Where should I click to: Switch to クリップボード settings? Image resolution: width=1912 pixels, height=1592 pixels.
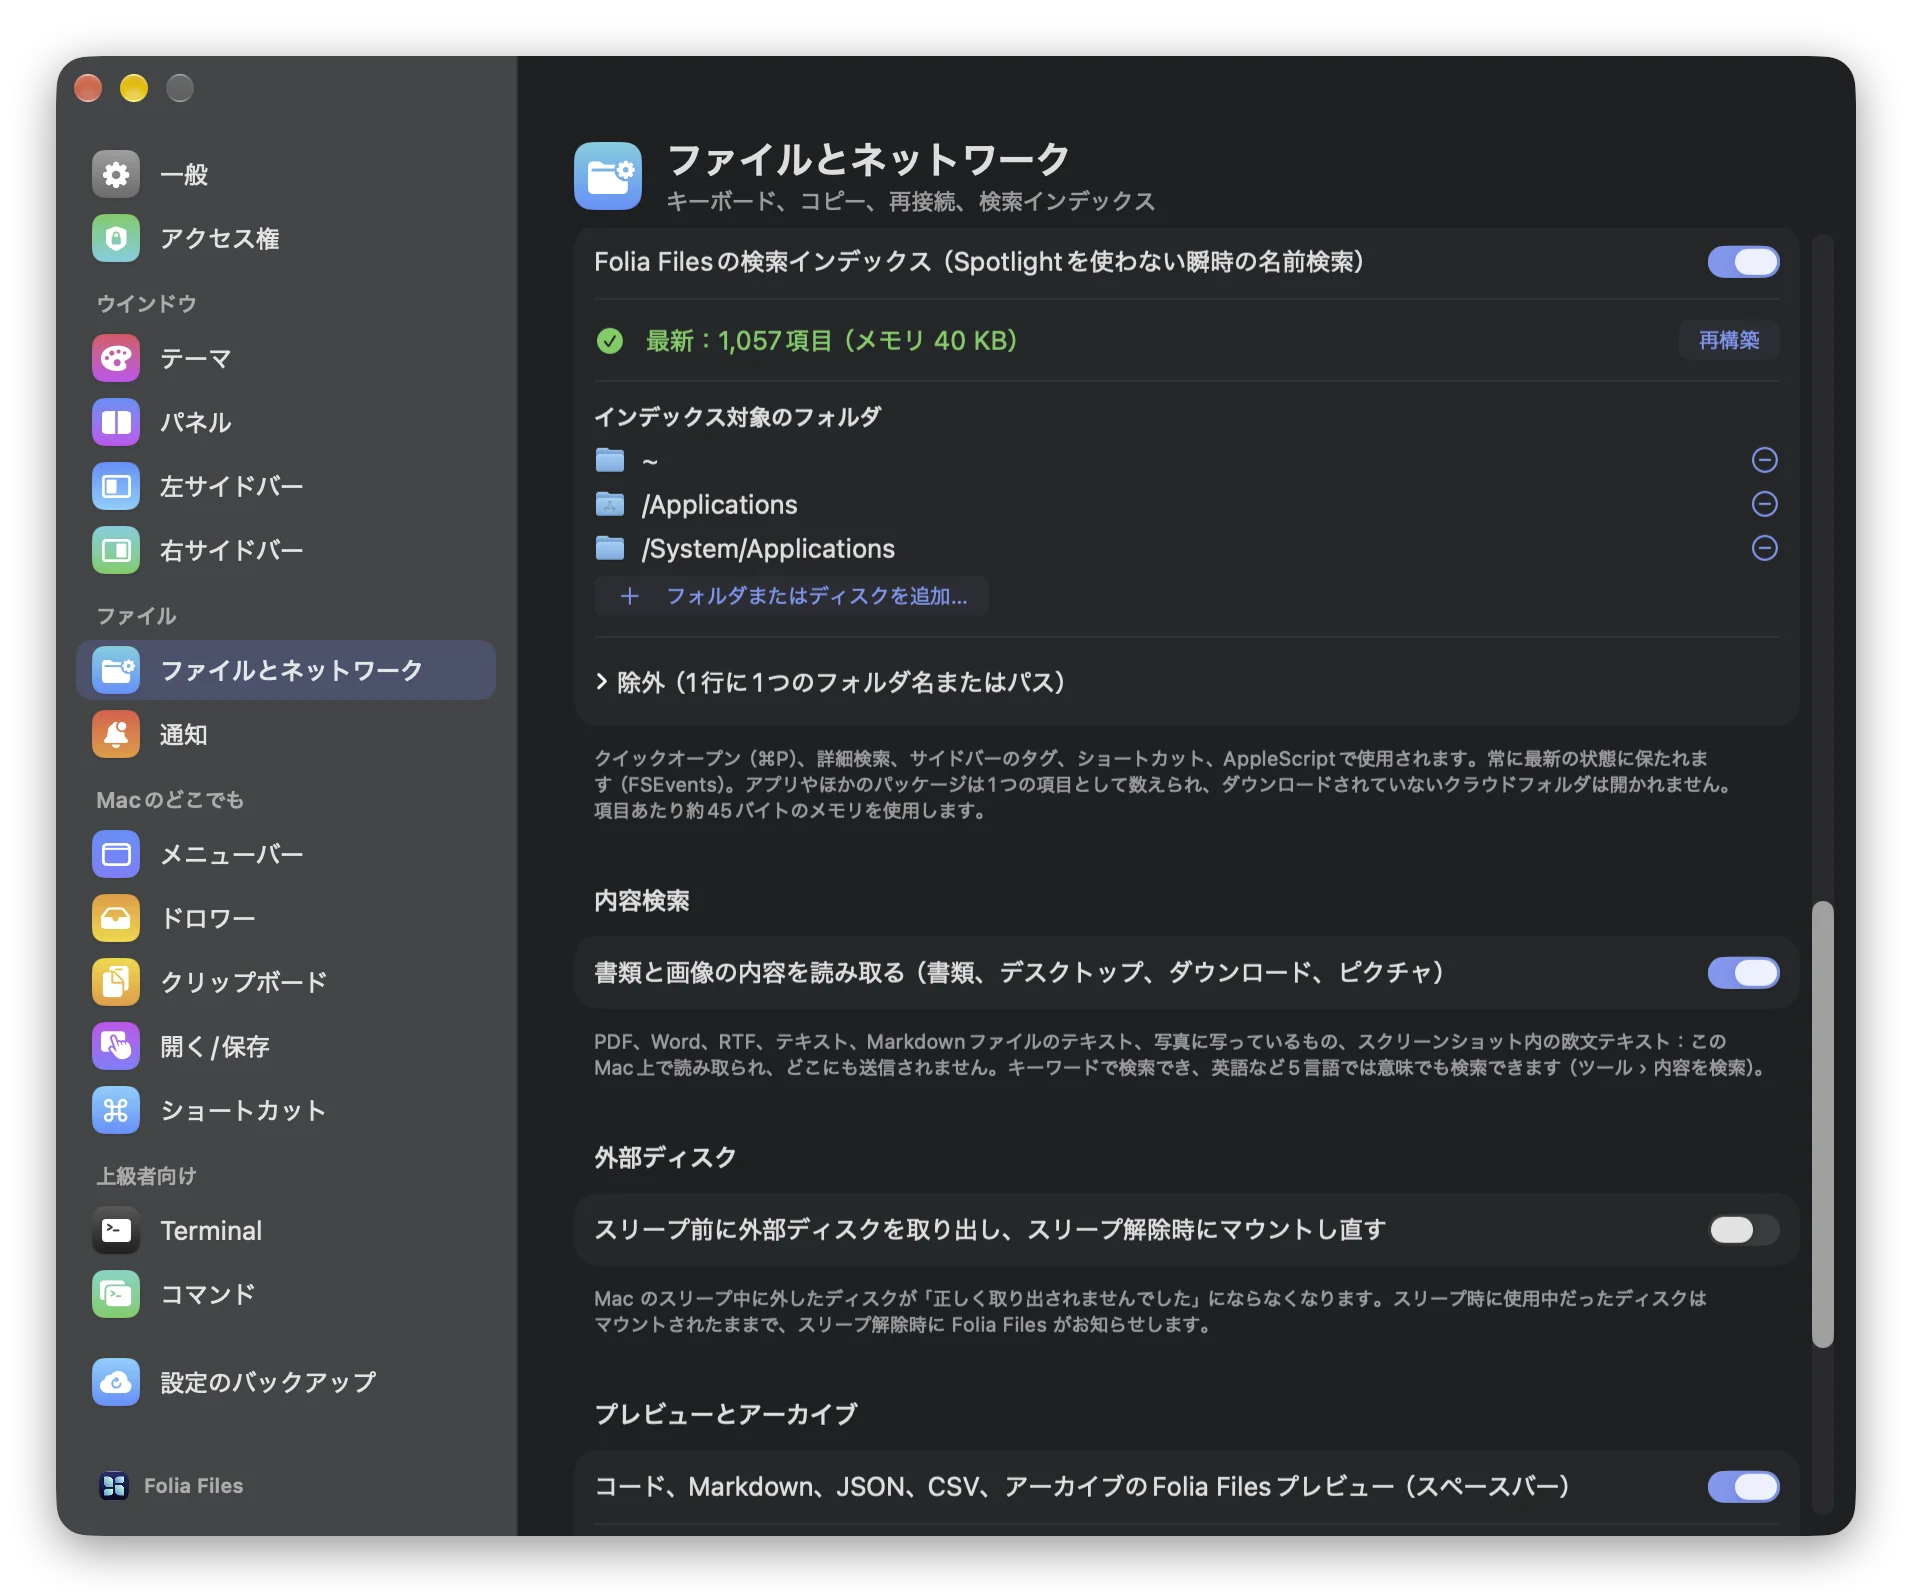coord(286,982)
